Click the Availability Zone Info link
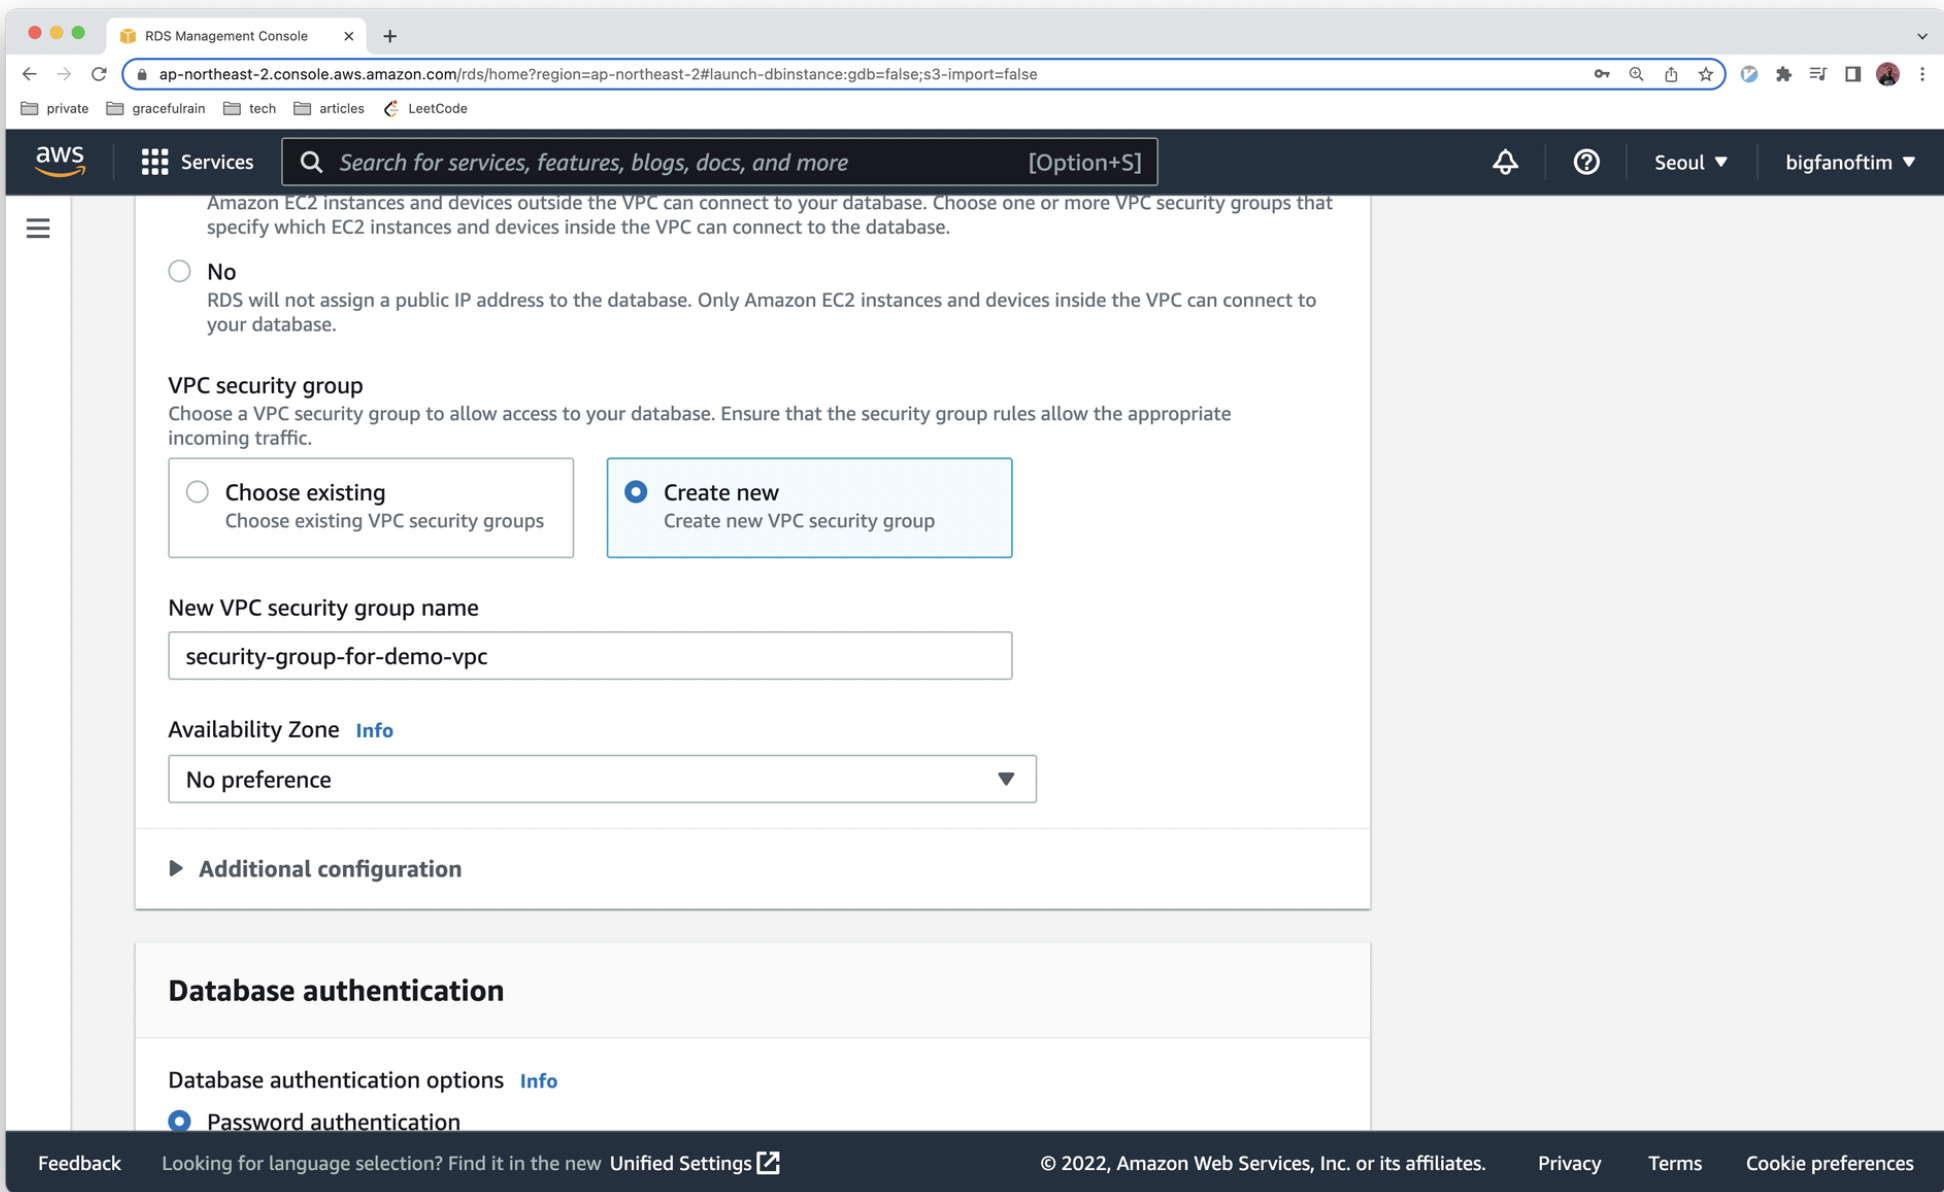1944x1192 pixels. tap(374, 730)
